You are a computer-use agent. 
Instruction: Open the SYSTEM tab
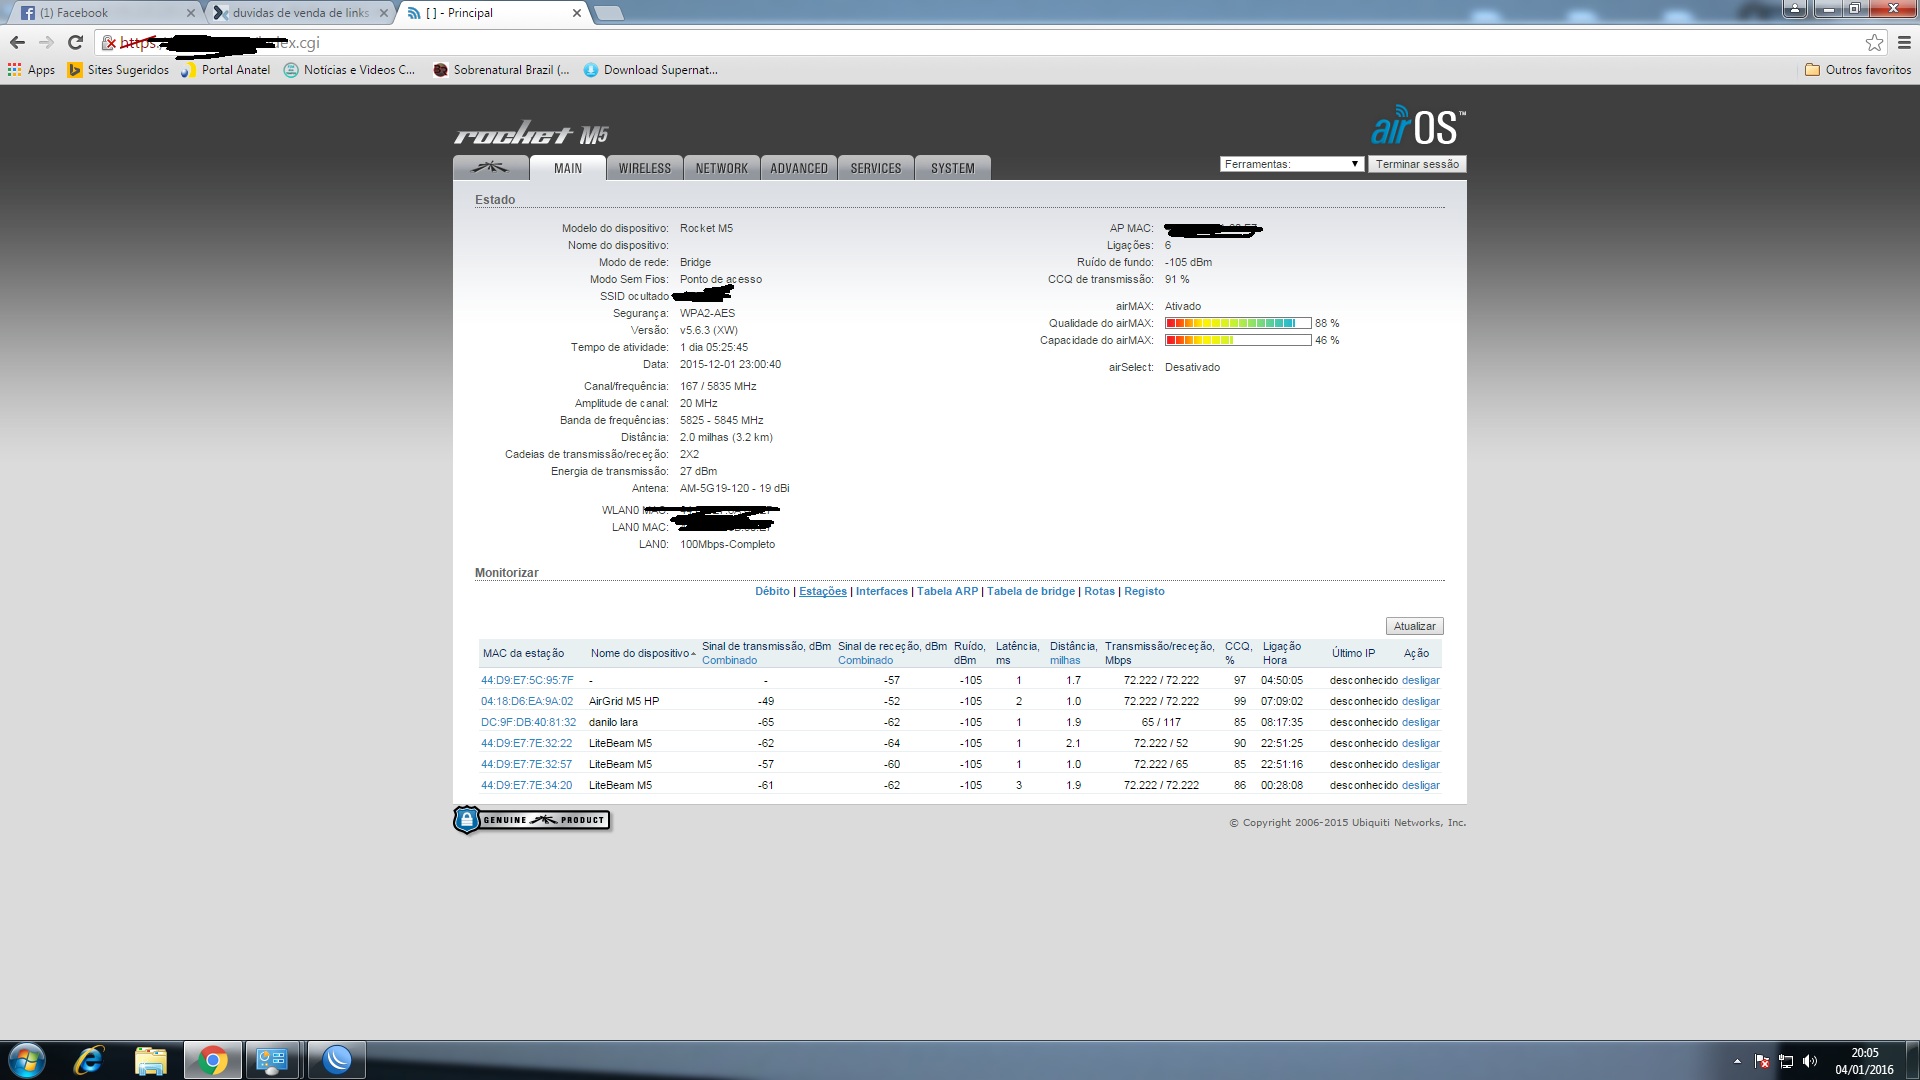[x=952, y=168]
